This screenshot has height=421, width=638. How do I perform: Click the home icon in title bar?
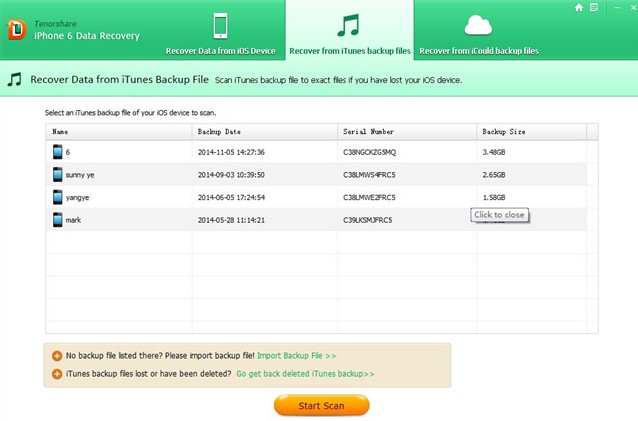[579, 7]
